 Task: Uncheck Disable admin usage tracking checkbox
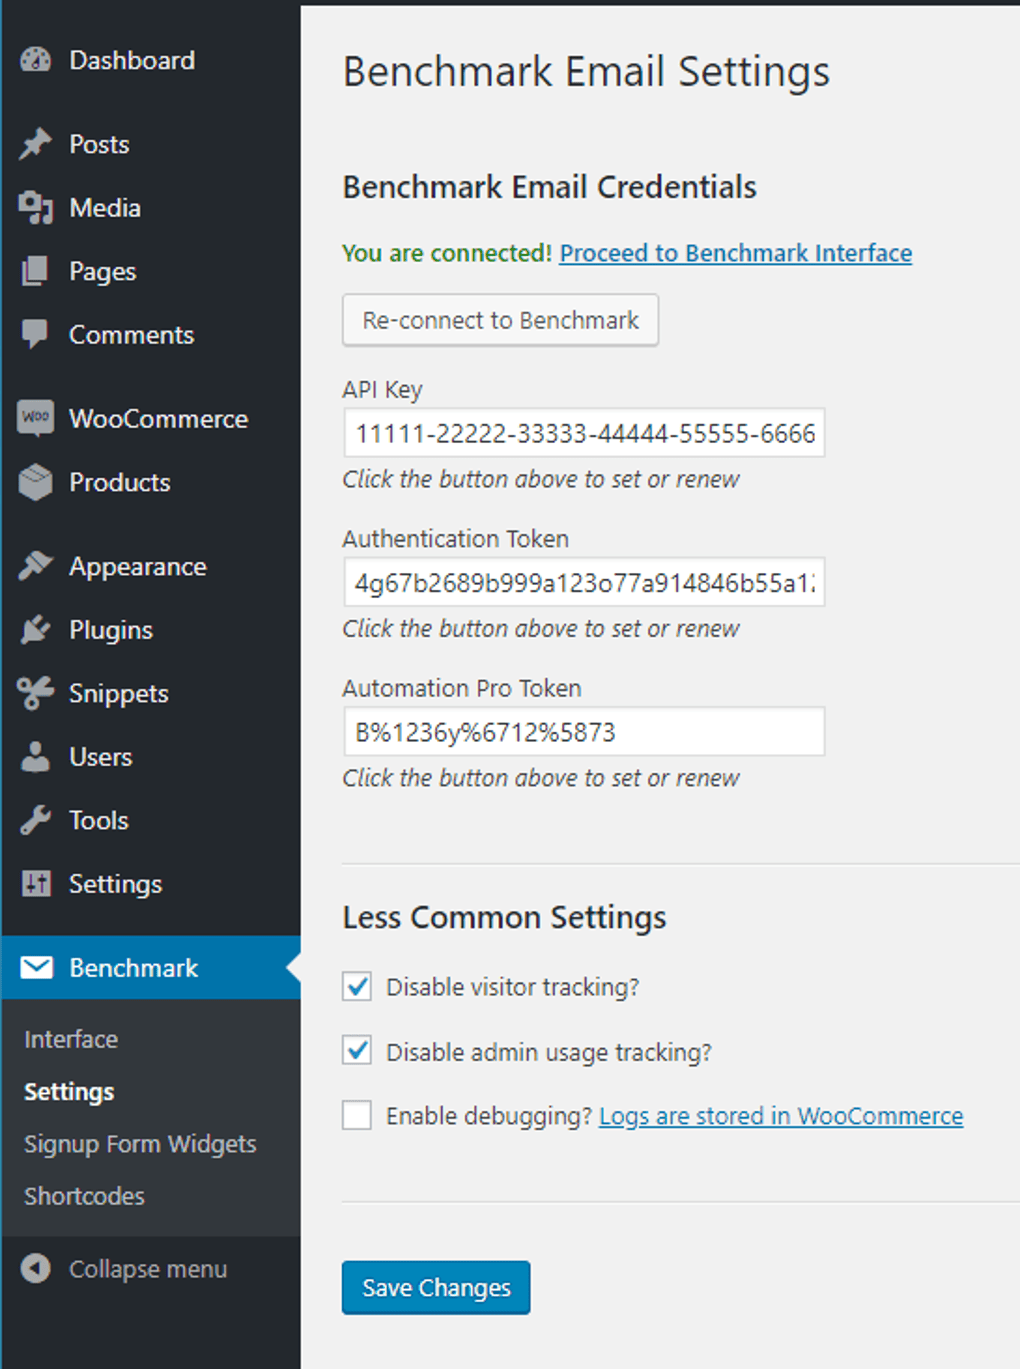click(x=357, y=1051)
